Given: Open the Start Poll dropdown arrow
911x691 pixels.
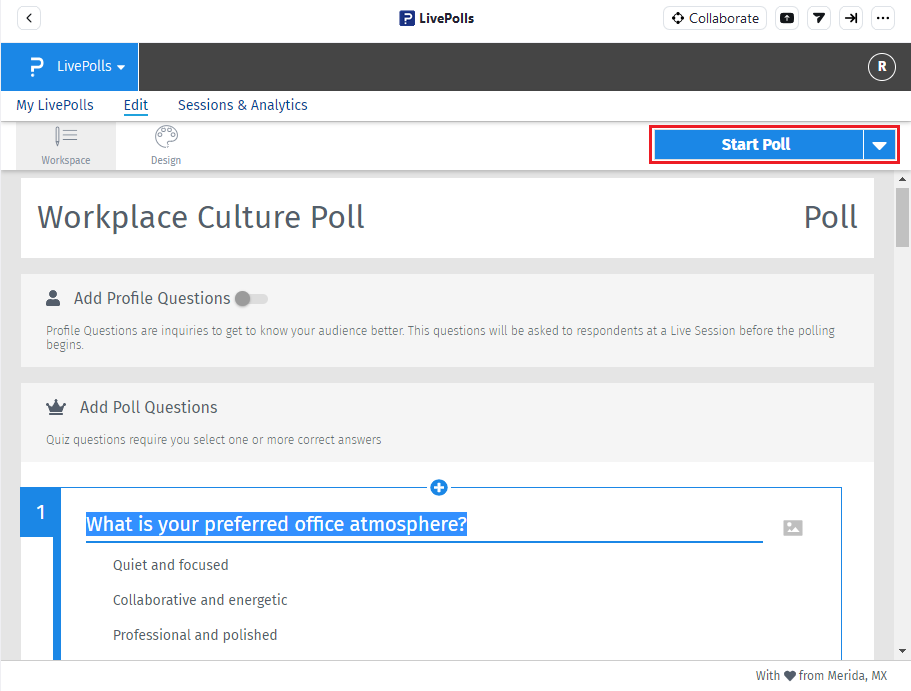Looking at the screenshot, I should (879, 144).
